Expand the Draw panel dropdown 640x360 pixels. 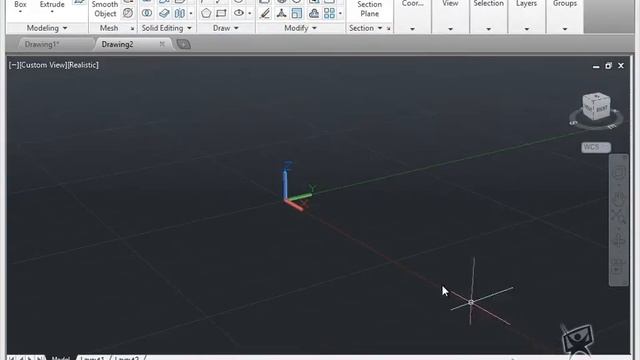point(236,28)
